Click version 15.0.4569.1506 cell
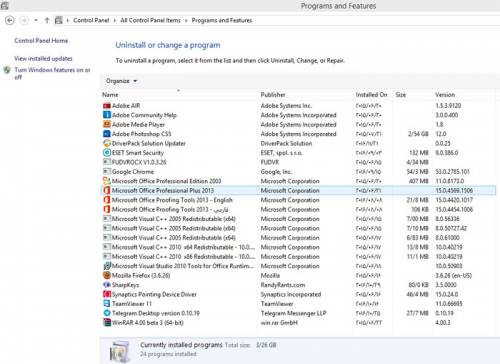The width and height of the screenshot is (500, 364). click(x=454, y=190)
